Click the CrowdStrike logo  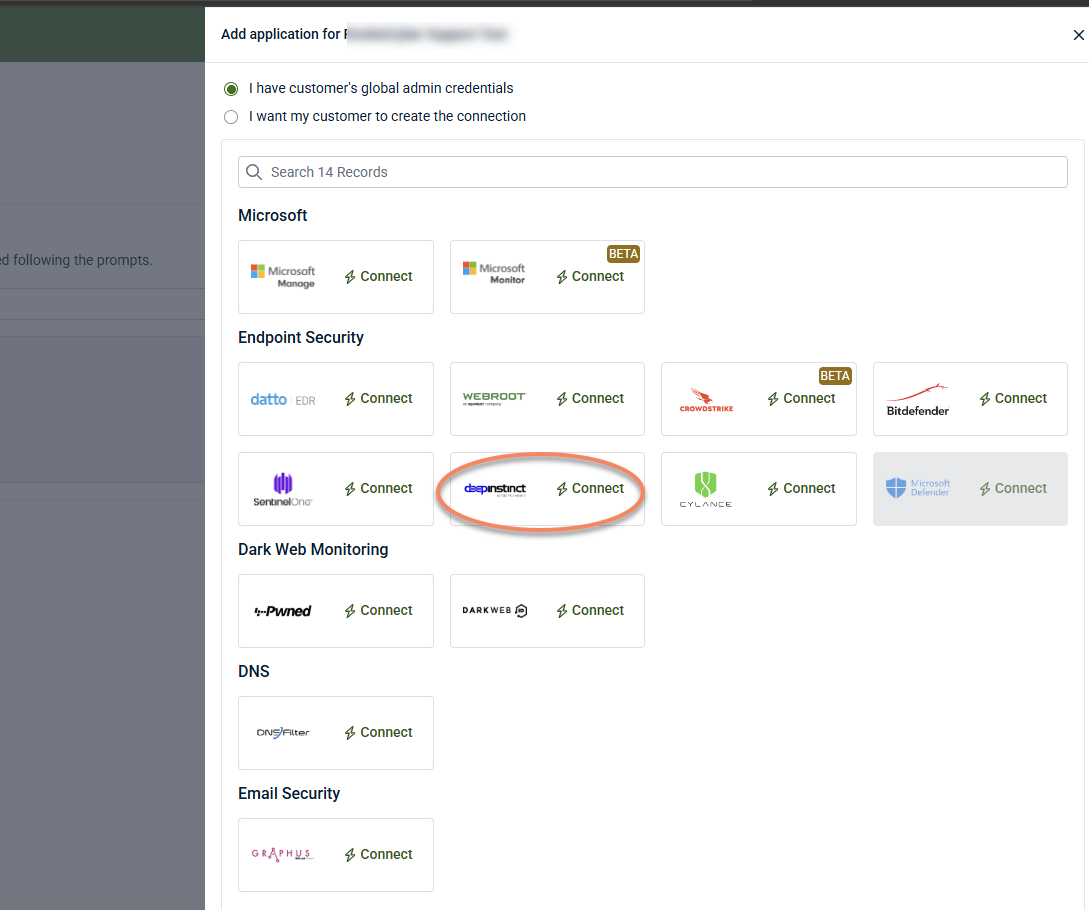point(706,400)
